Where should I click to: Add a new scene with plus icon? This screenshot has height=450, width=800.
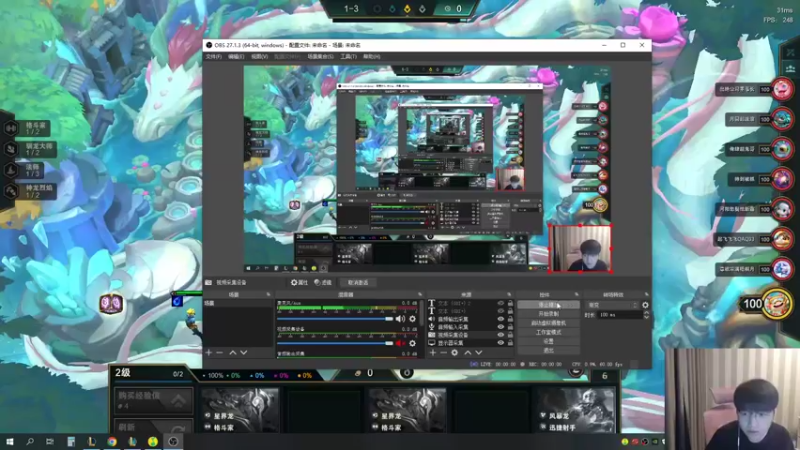209,353
